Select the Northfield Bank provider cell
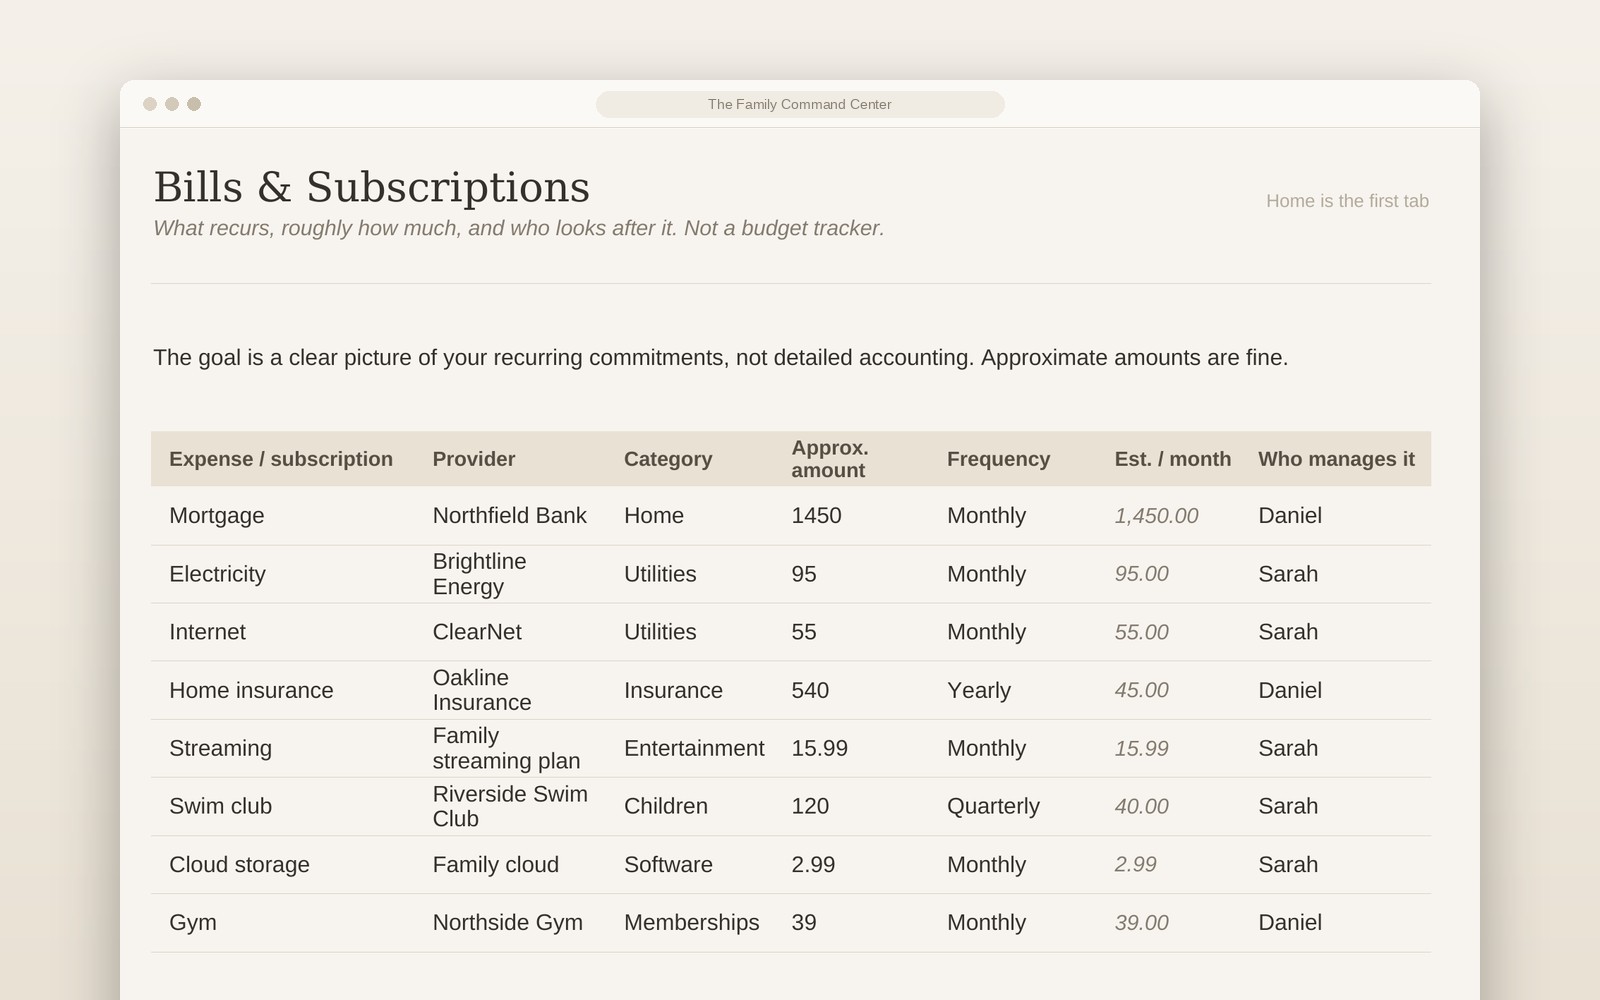1600x1000 pixels. (510, 516)
